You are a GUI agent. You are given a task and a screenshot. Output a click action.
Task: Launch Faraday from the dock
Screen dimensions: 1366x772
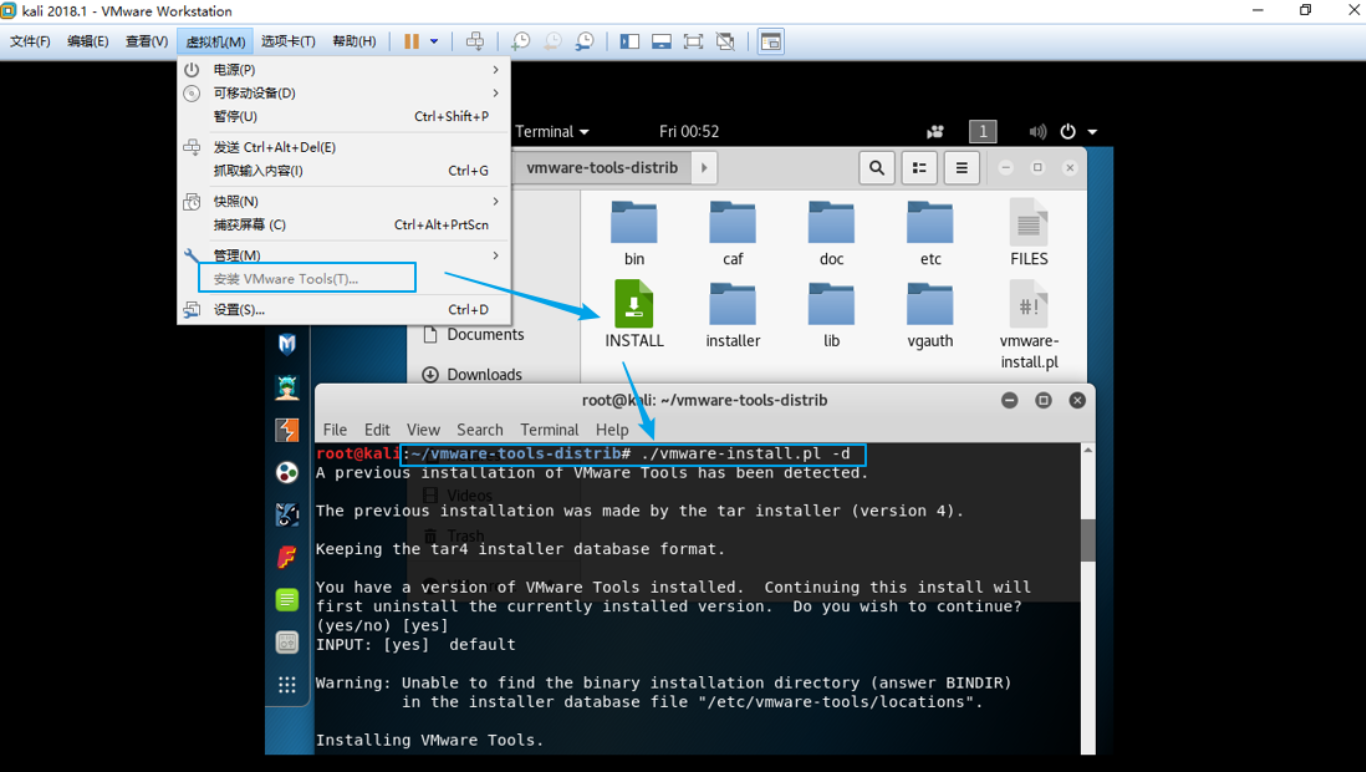coord(287,557)
